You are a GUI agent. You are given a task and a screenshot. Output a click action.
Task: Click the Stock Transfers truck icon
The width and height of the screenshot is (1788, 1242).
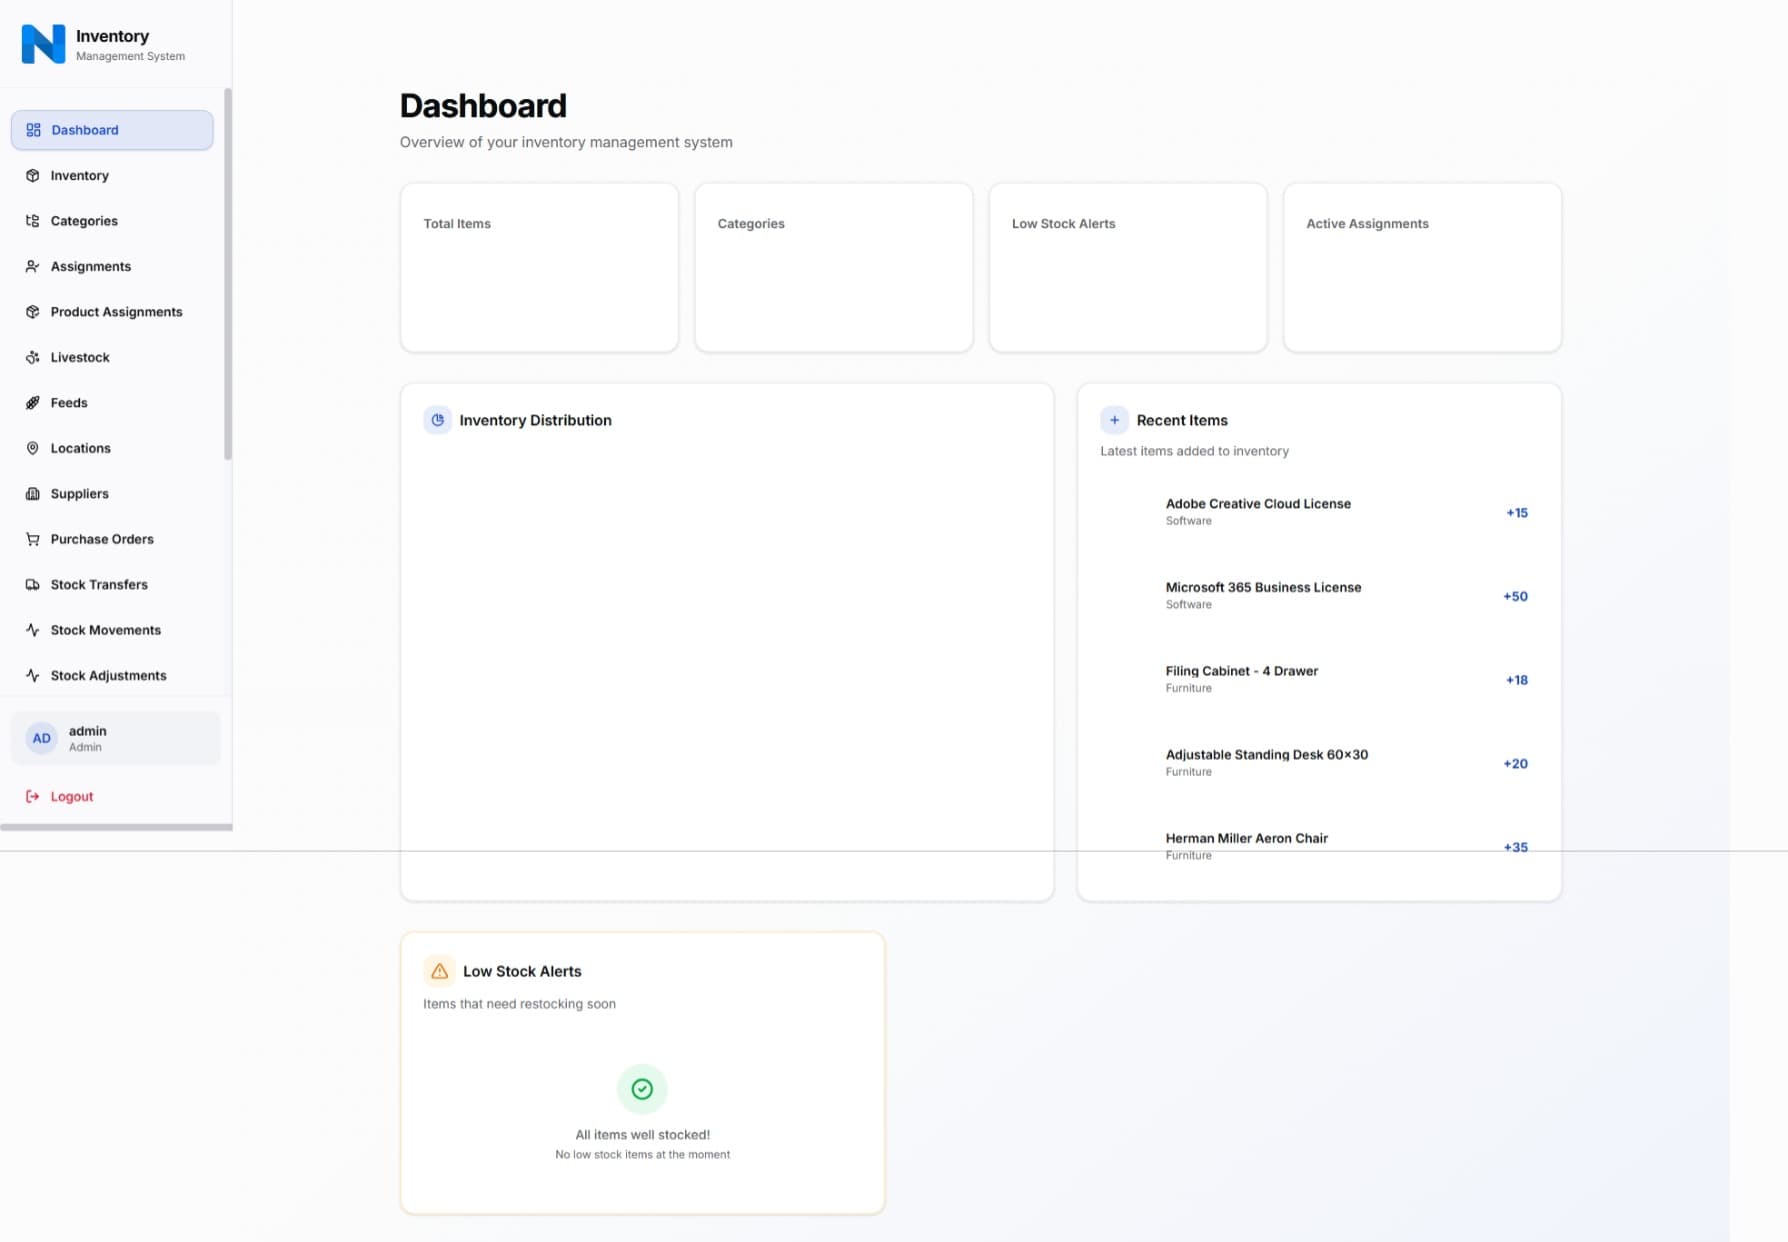click(x=32, y=584)
